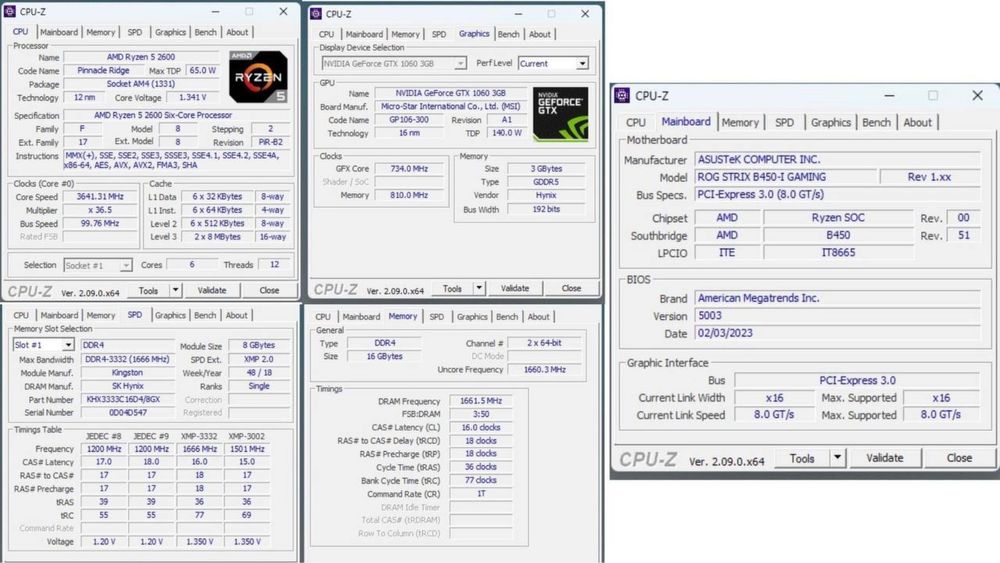The height and width of the screenshot is (563, 1000).
Task: Click the ROG STRIX B450-I GAMING model field
Action: (786, 177)
